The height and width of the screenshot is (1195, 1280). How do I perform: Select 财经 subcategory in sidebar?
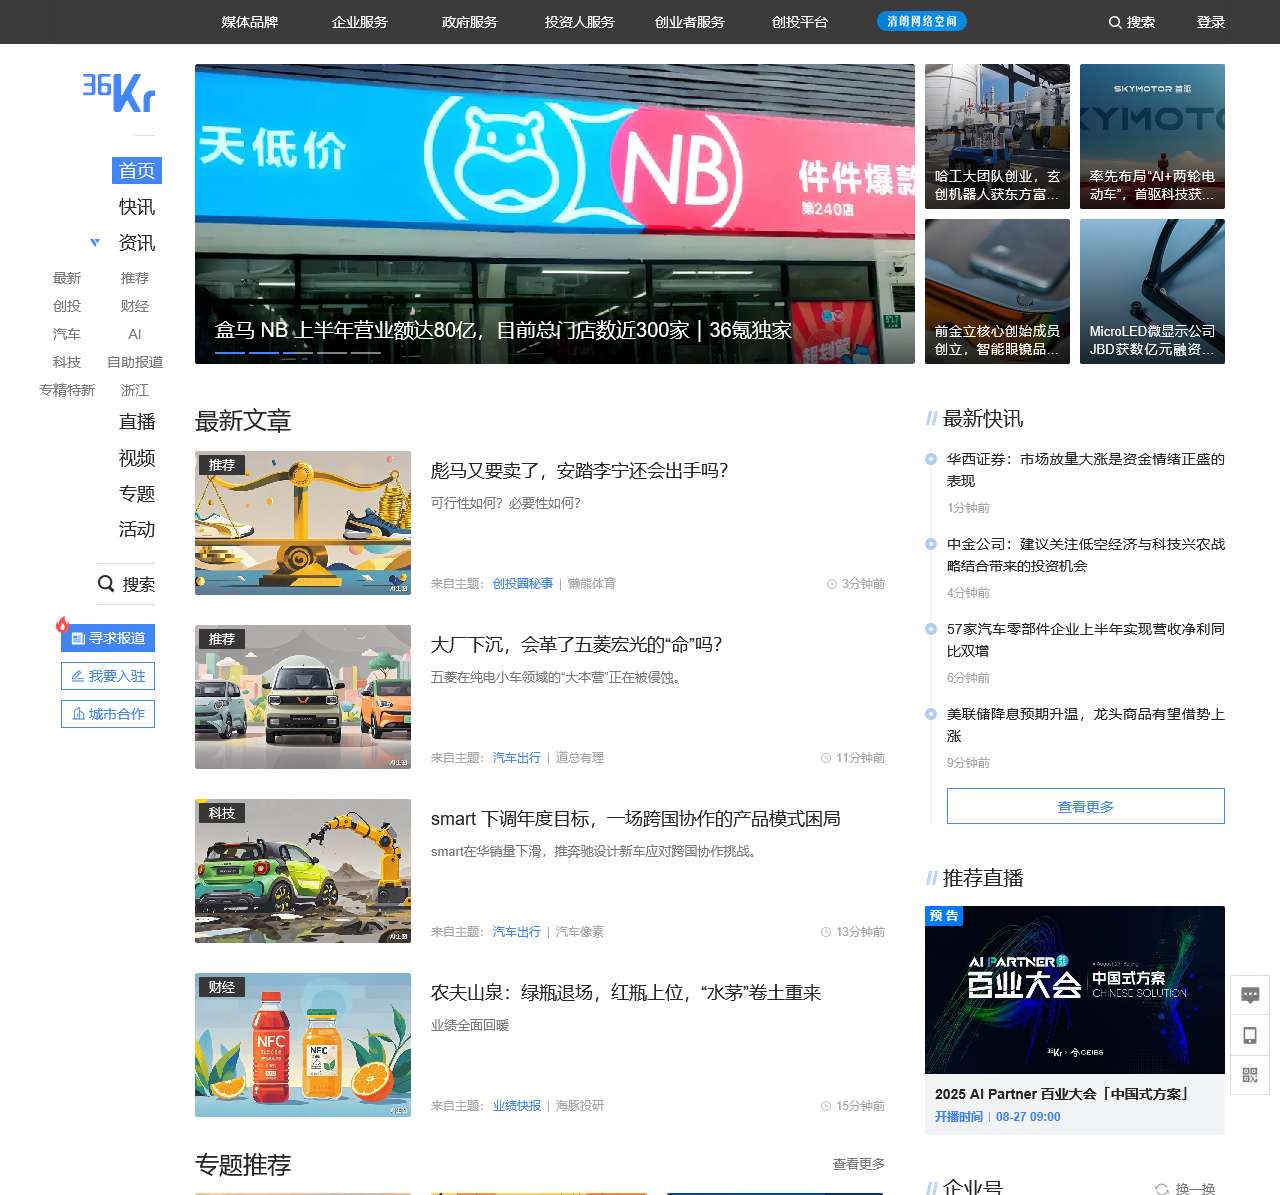(x=135, y=306)
